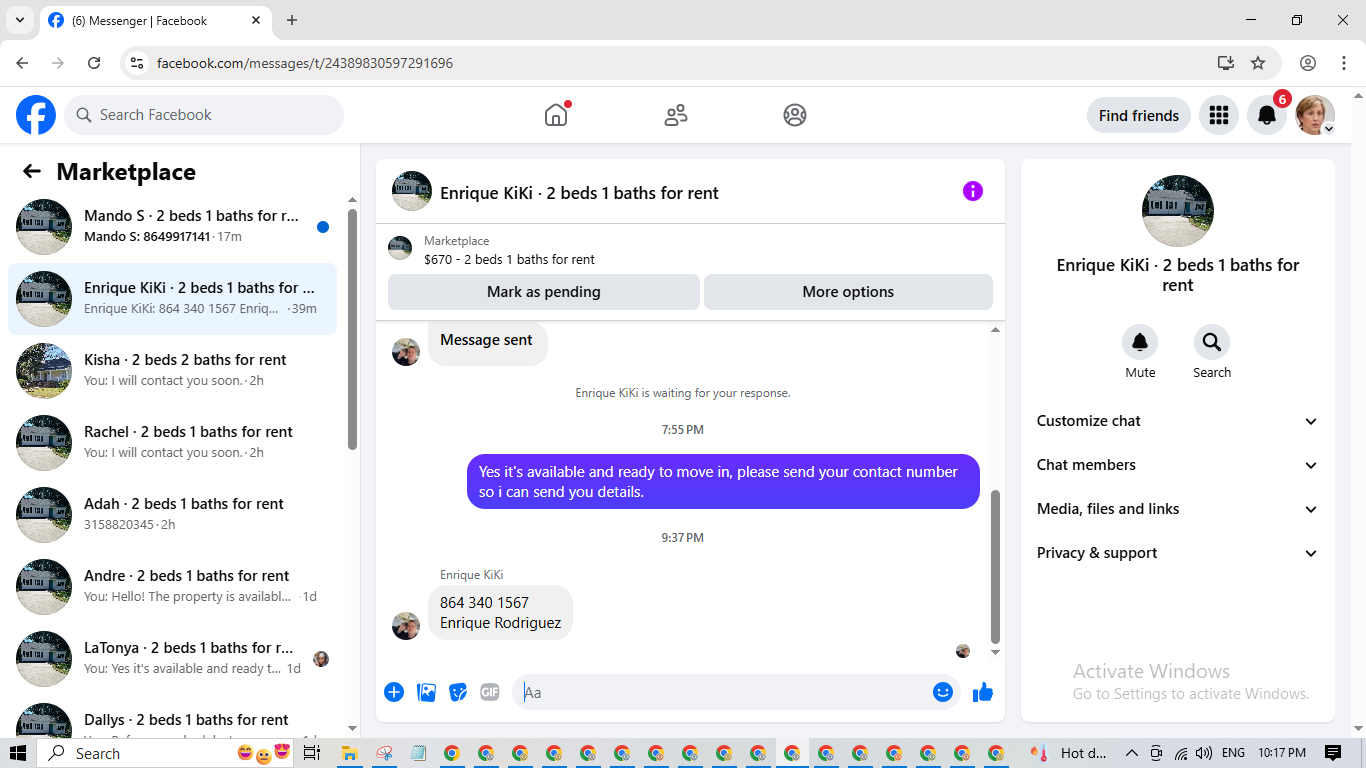Expand Privacy & support section

click(x=1178, y=553)
